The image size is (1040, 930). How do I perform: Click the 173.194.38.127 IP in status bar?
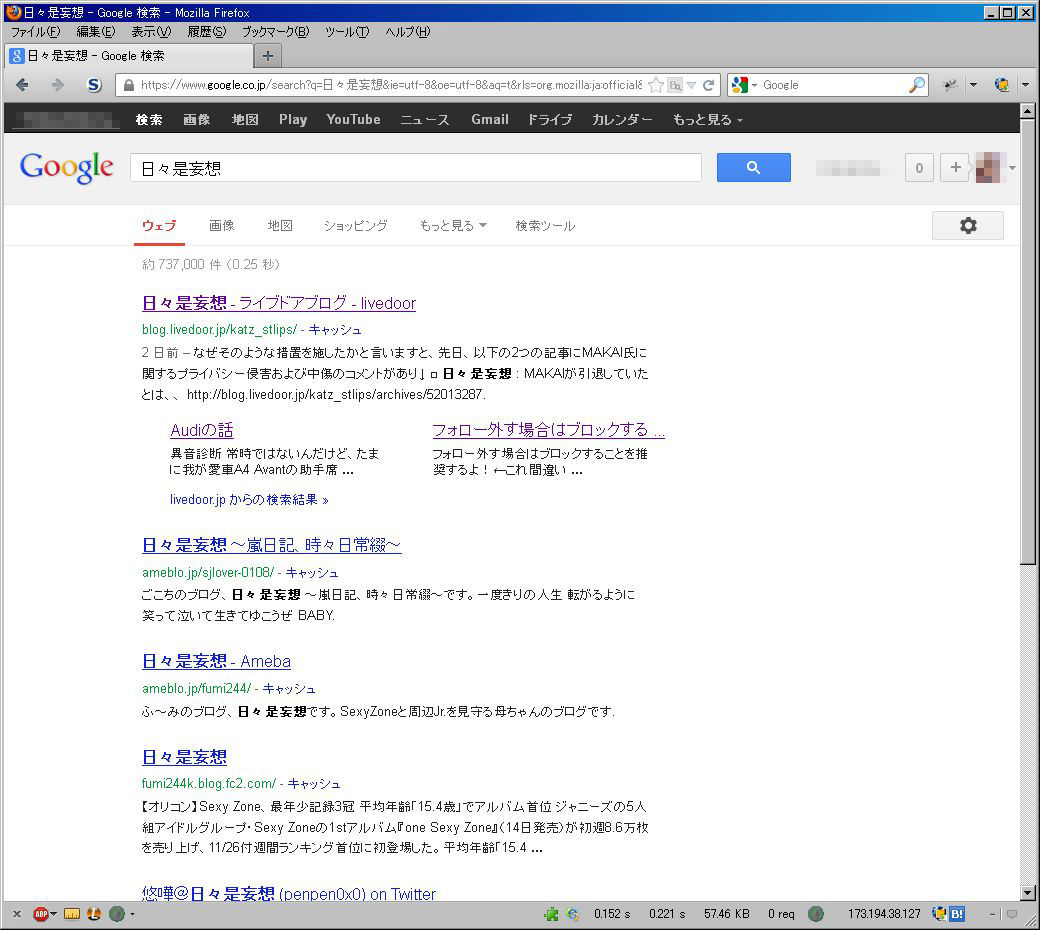tap(883, 914)
